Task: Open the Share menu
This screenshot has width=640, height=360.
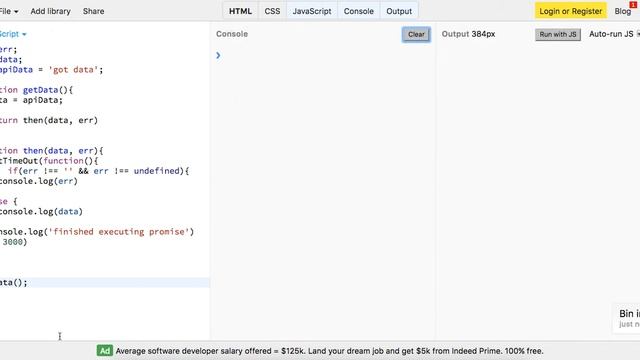Action: point(93,11)
